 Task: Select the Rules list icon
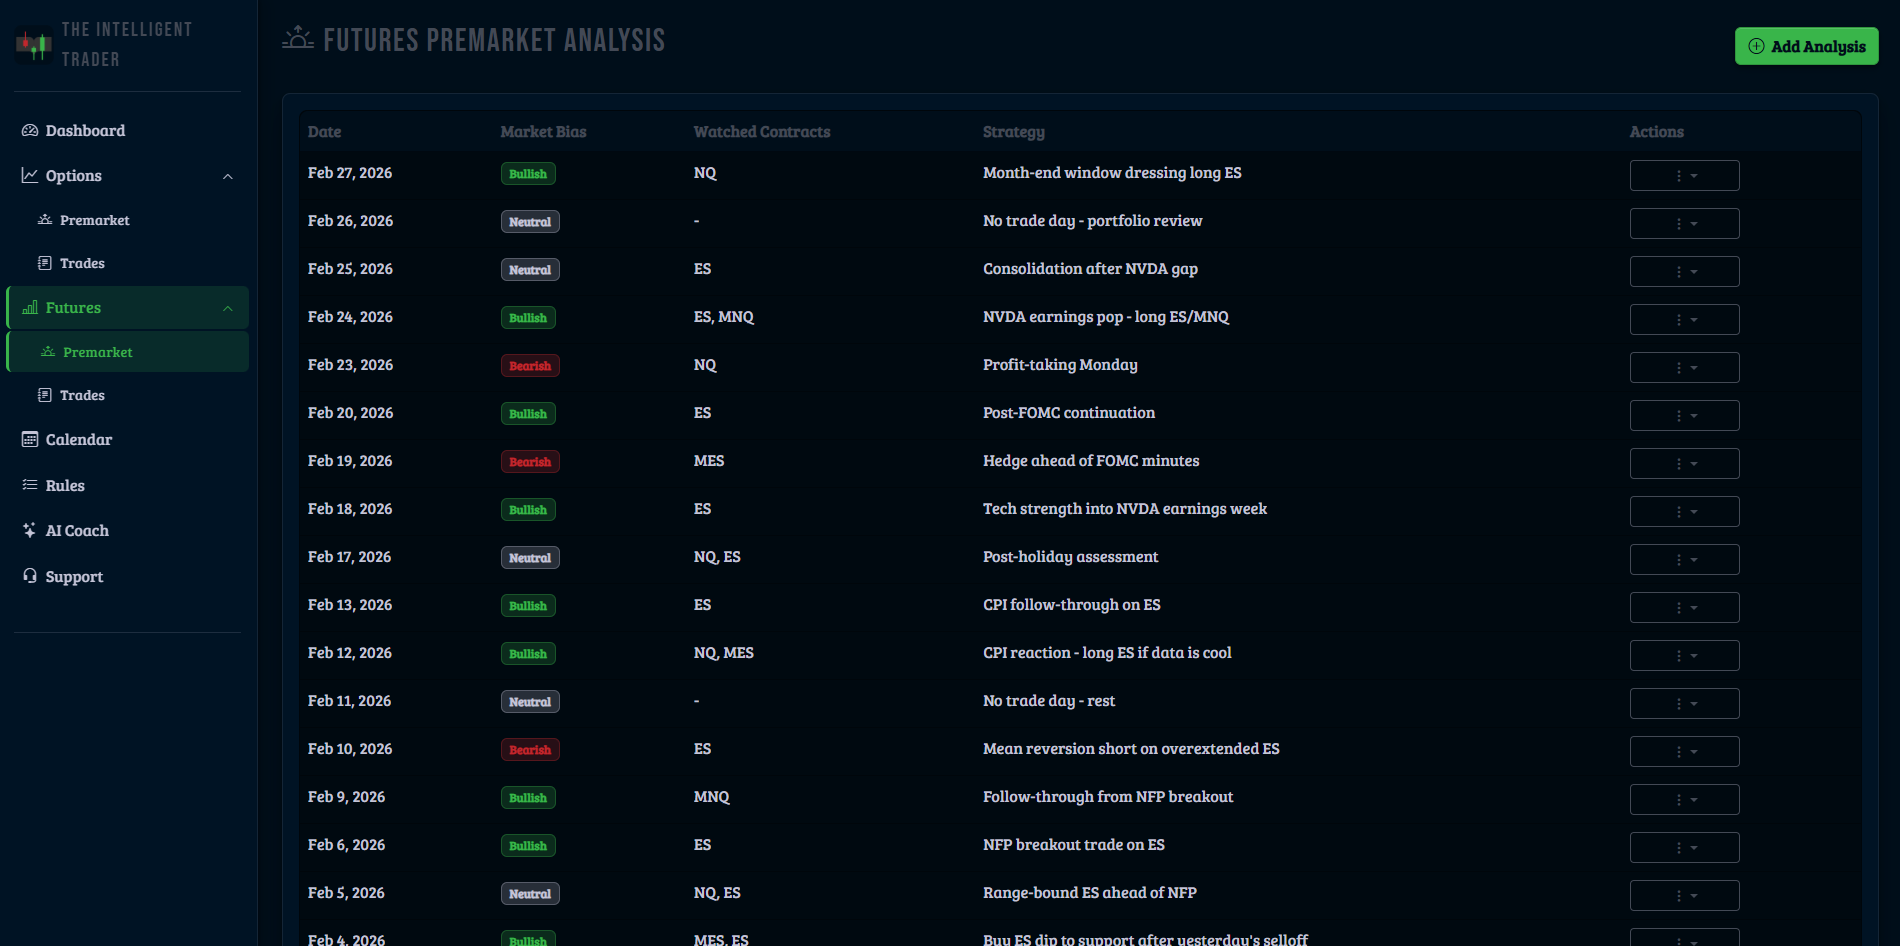(x=29, y=485)
